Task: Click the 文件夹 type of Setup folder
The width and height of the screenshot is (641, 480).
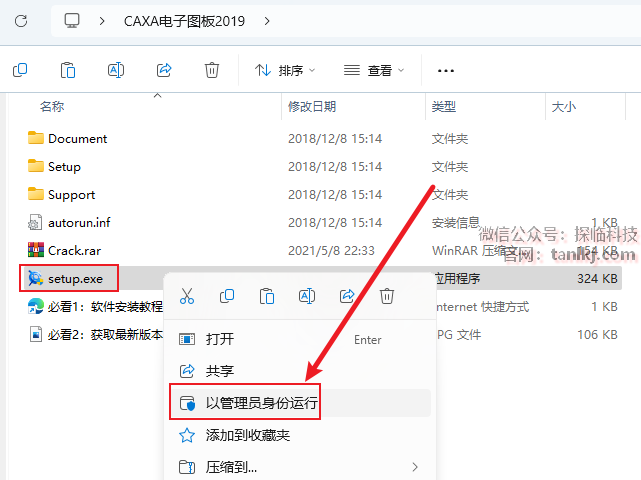Action: (450, 166)
